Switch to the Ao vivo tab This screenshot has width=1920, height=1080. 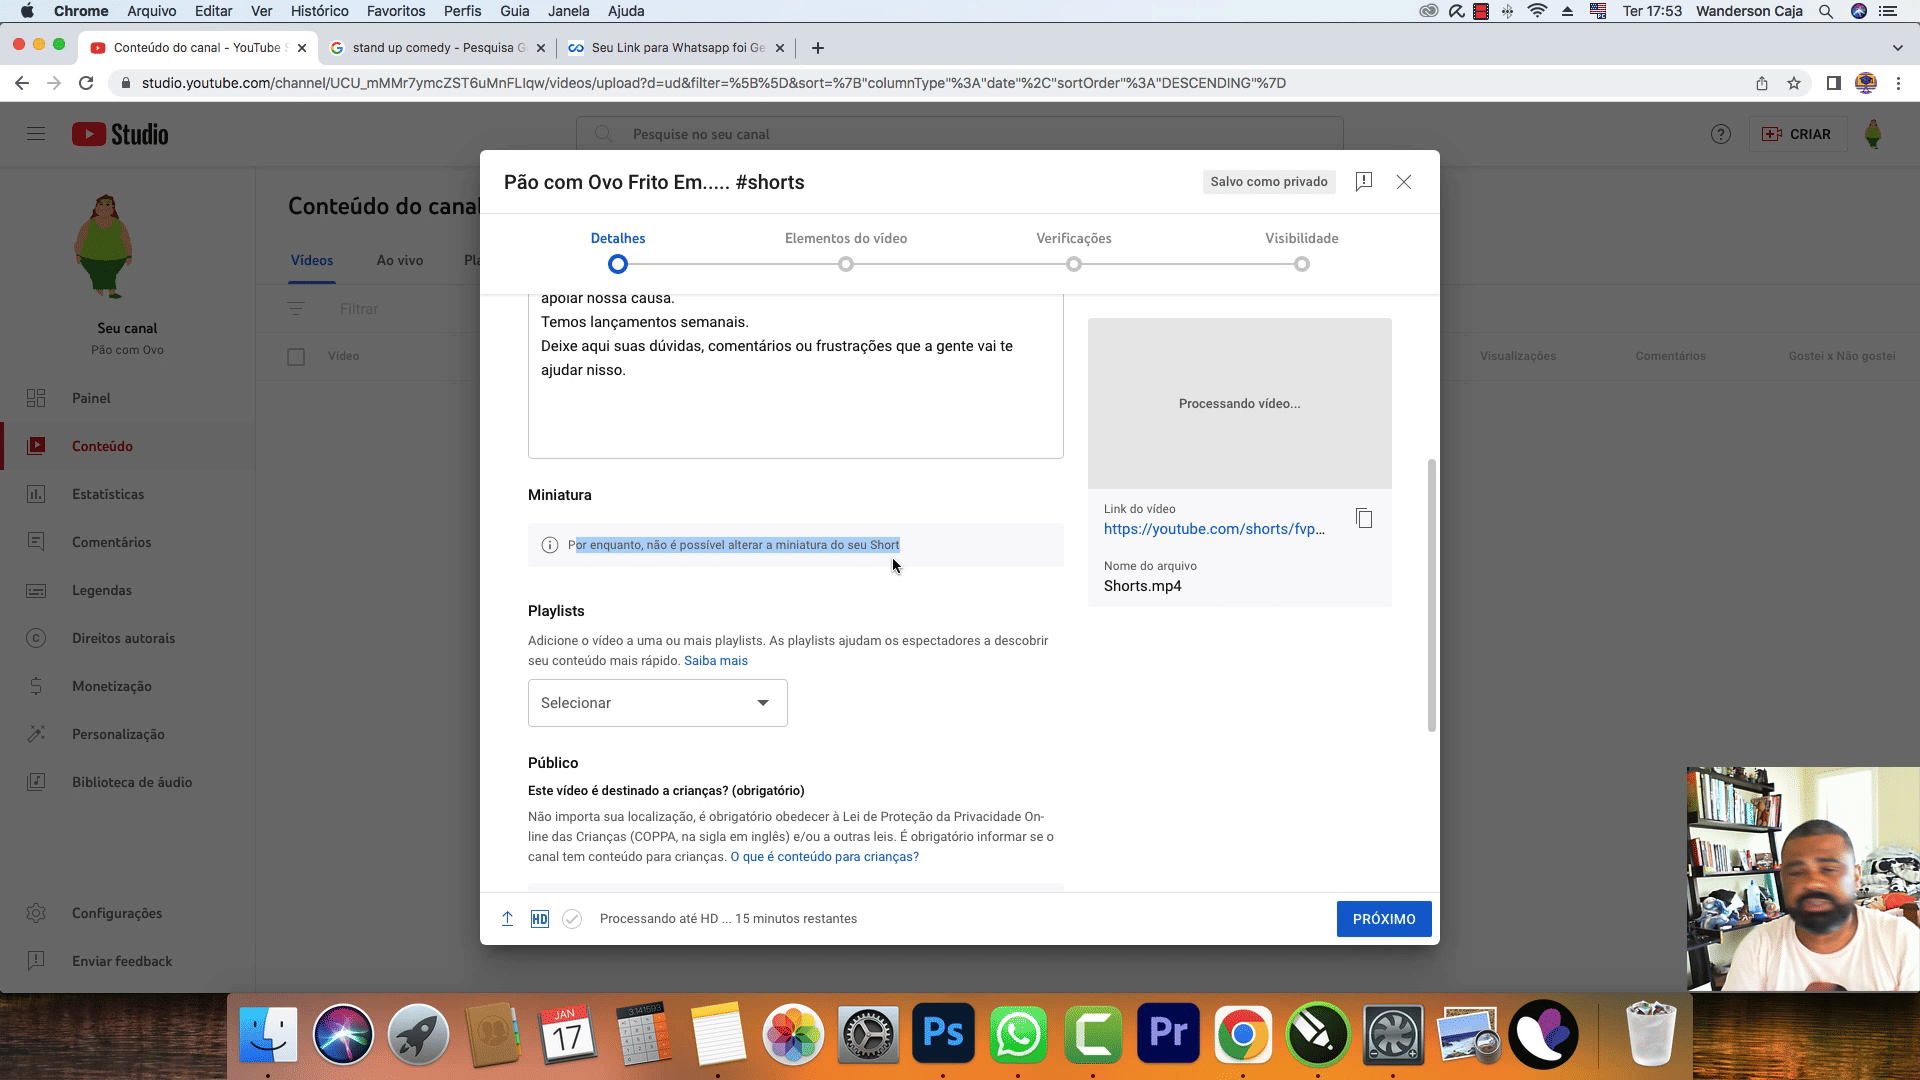pos(399,260)
